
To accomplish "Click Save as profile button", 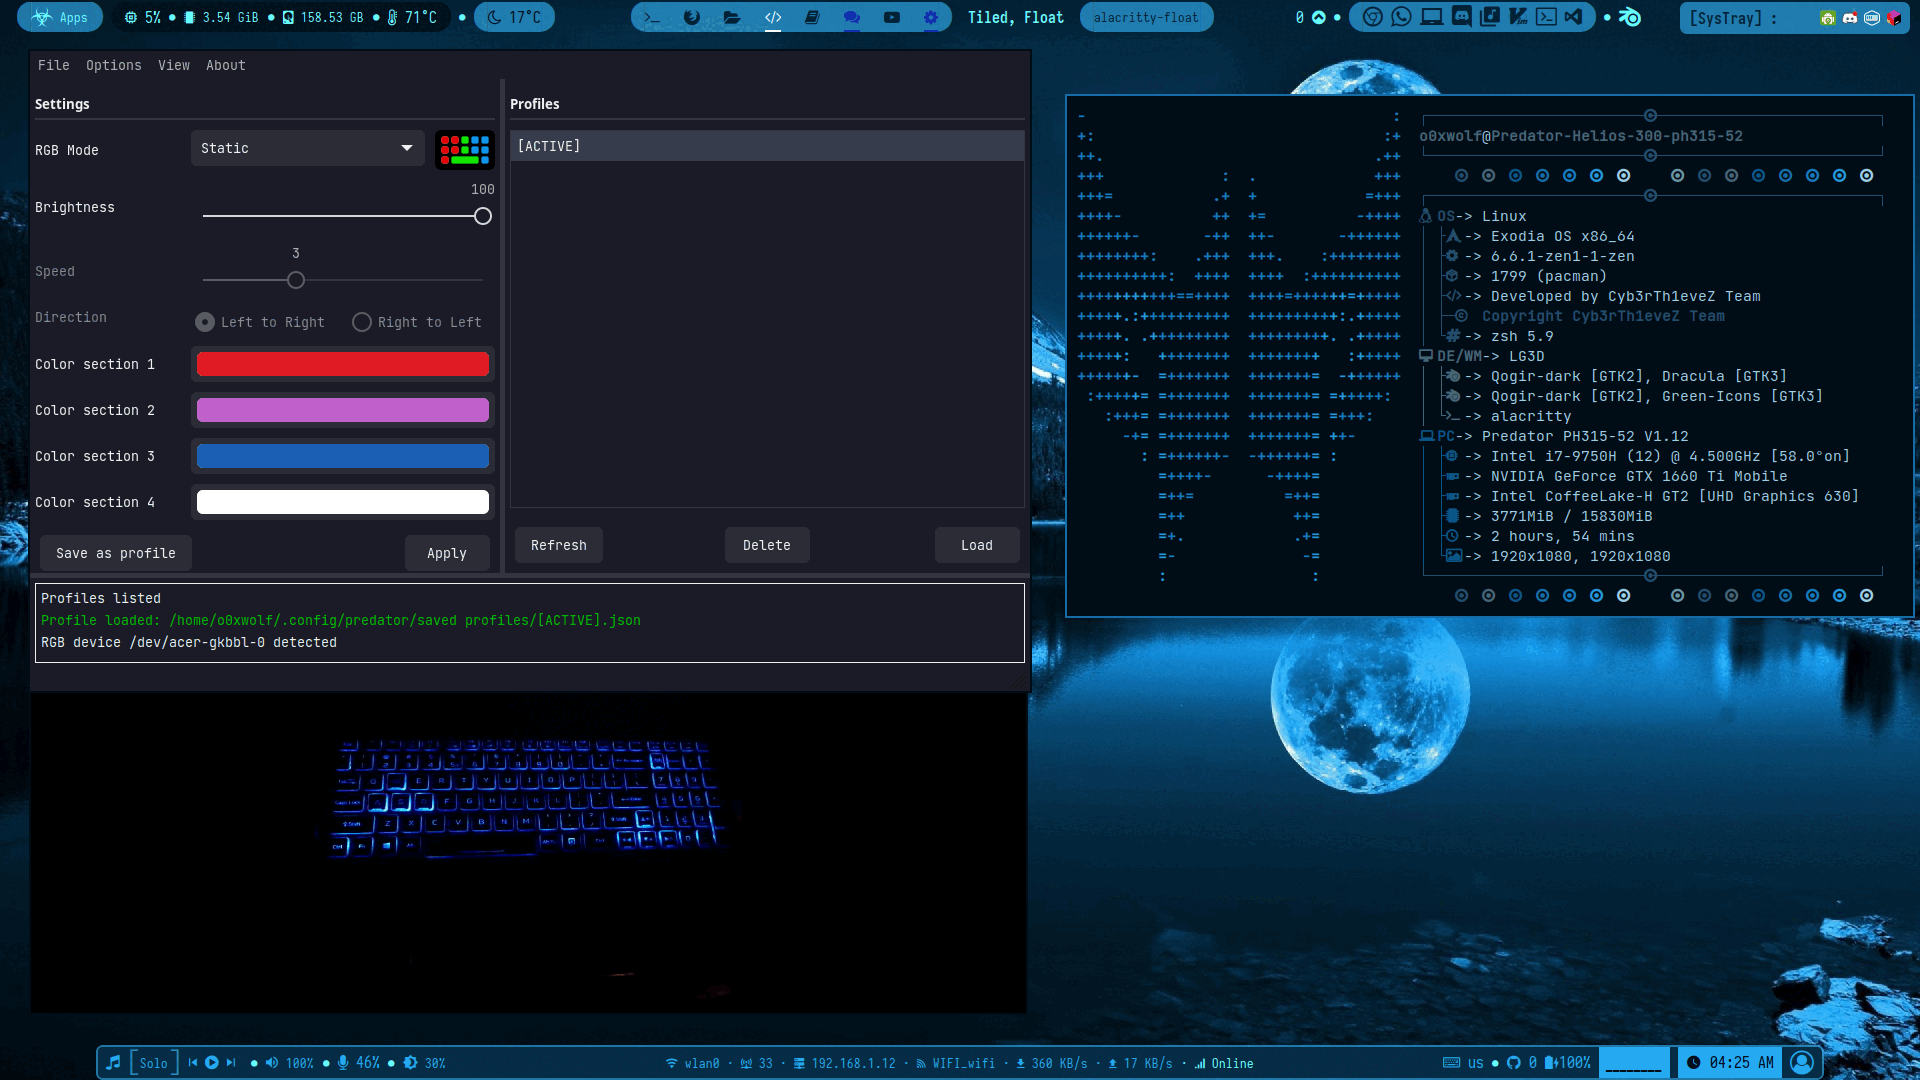I will pyautogui.click(x=115, y=553).
